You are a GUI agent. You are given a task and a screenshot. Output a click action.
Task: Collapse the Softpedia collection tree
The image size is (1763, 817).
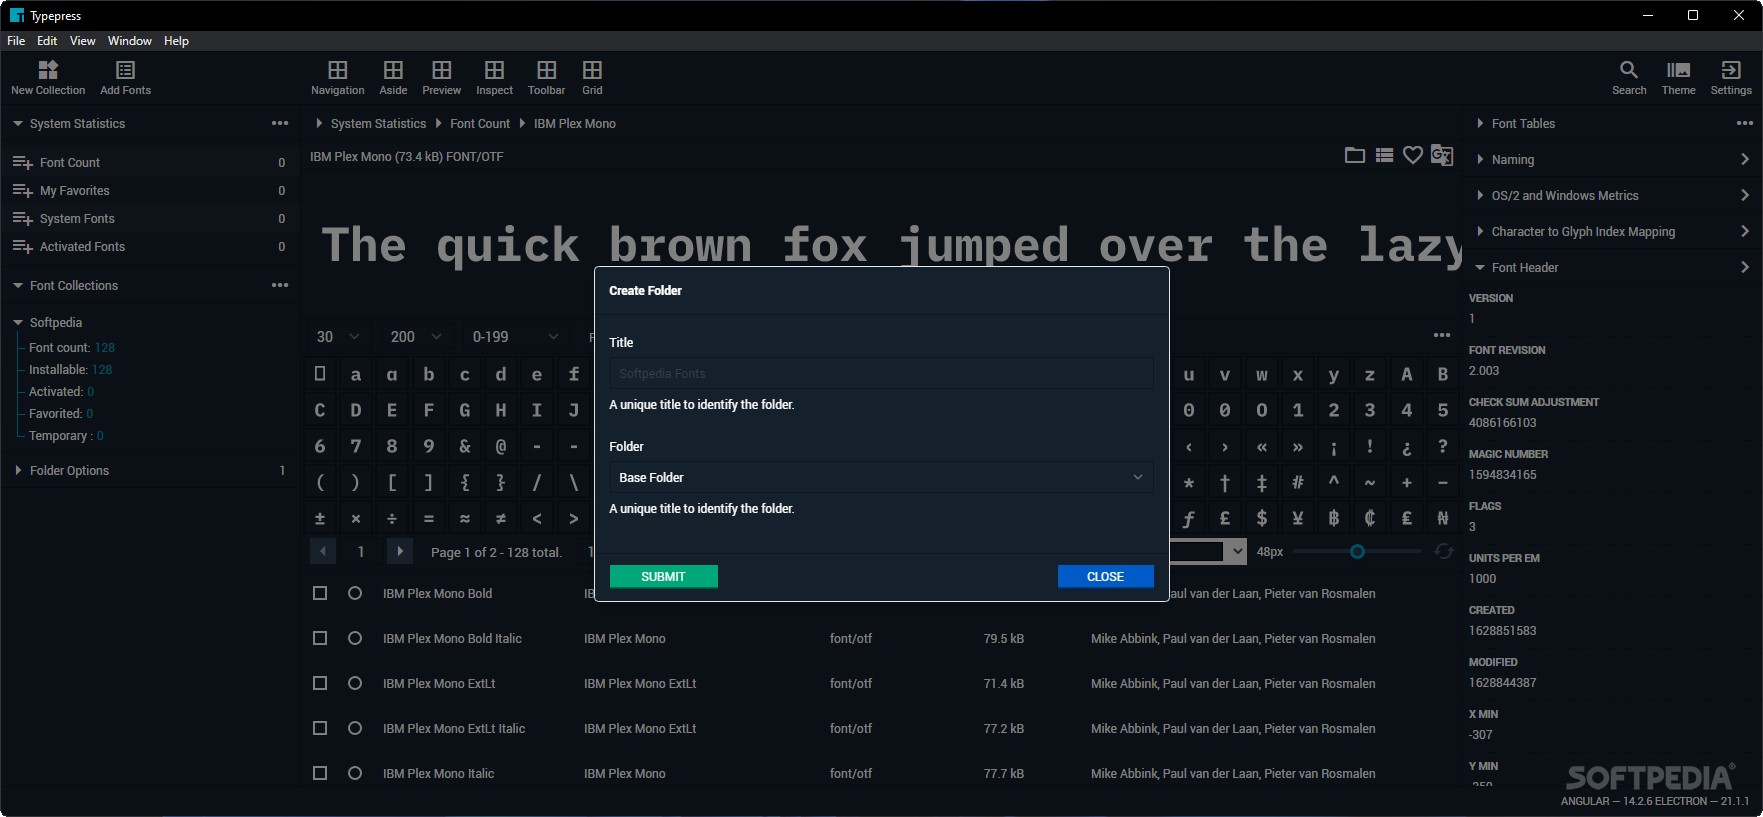pos(18,322)
